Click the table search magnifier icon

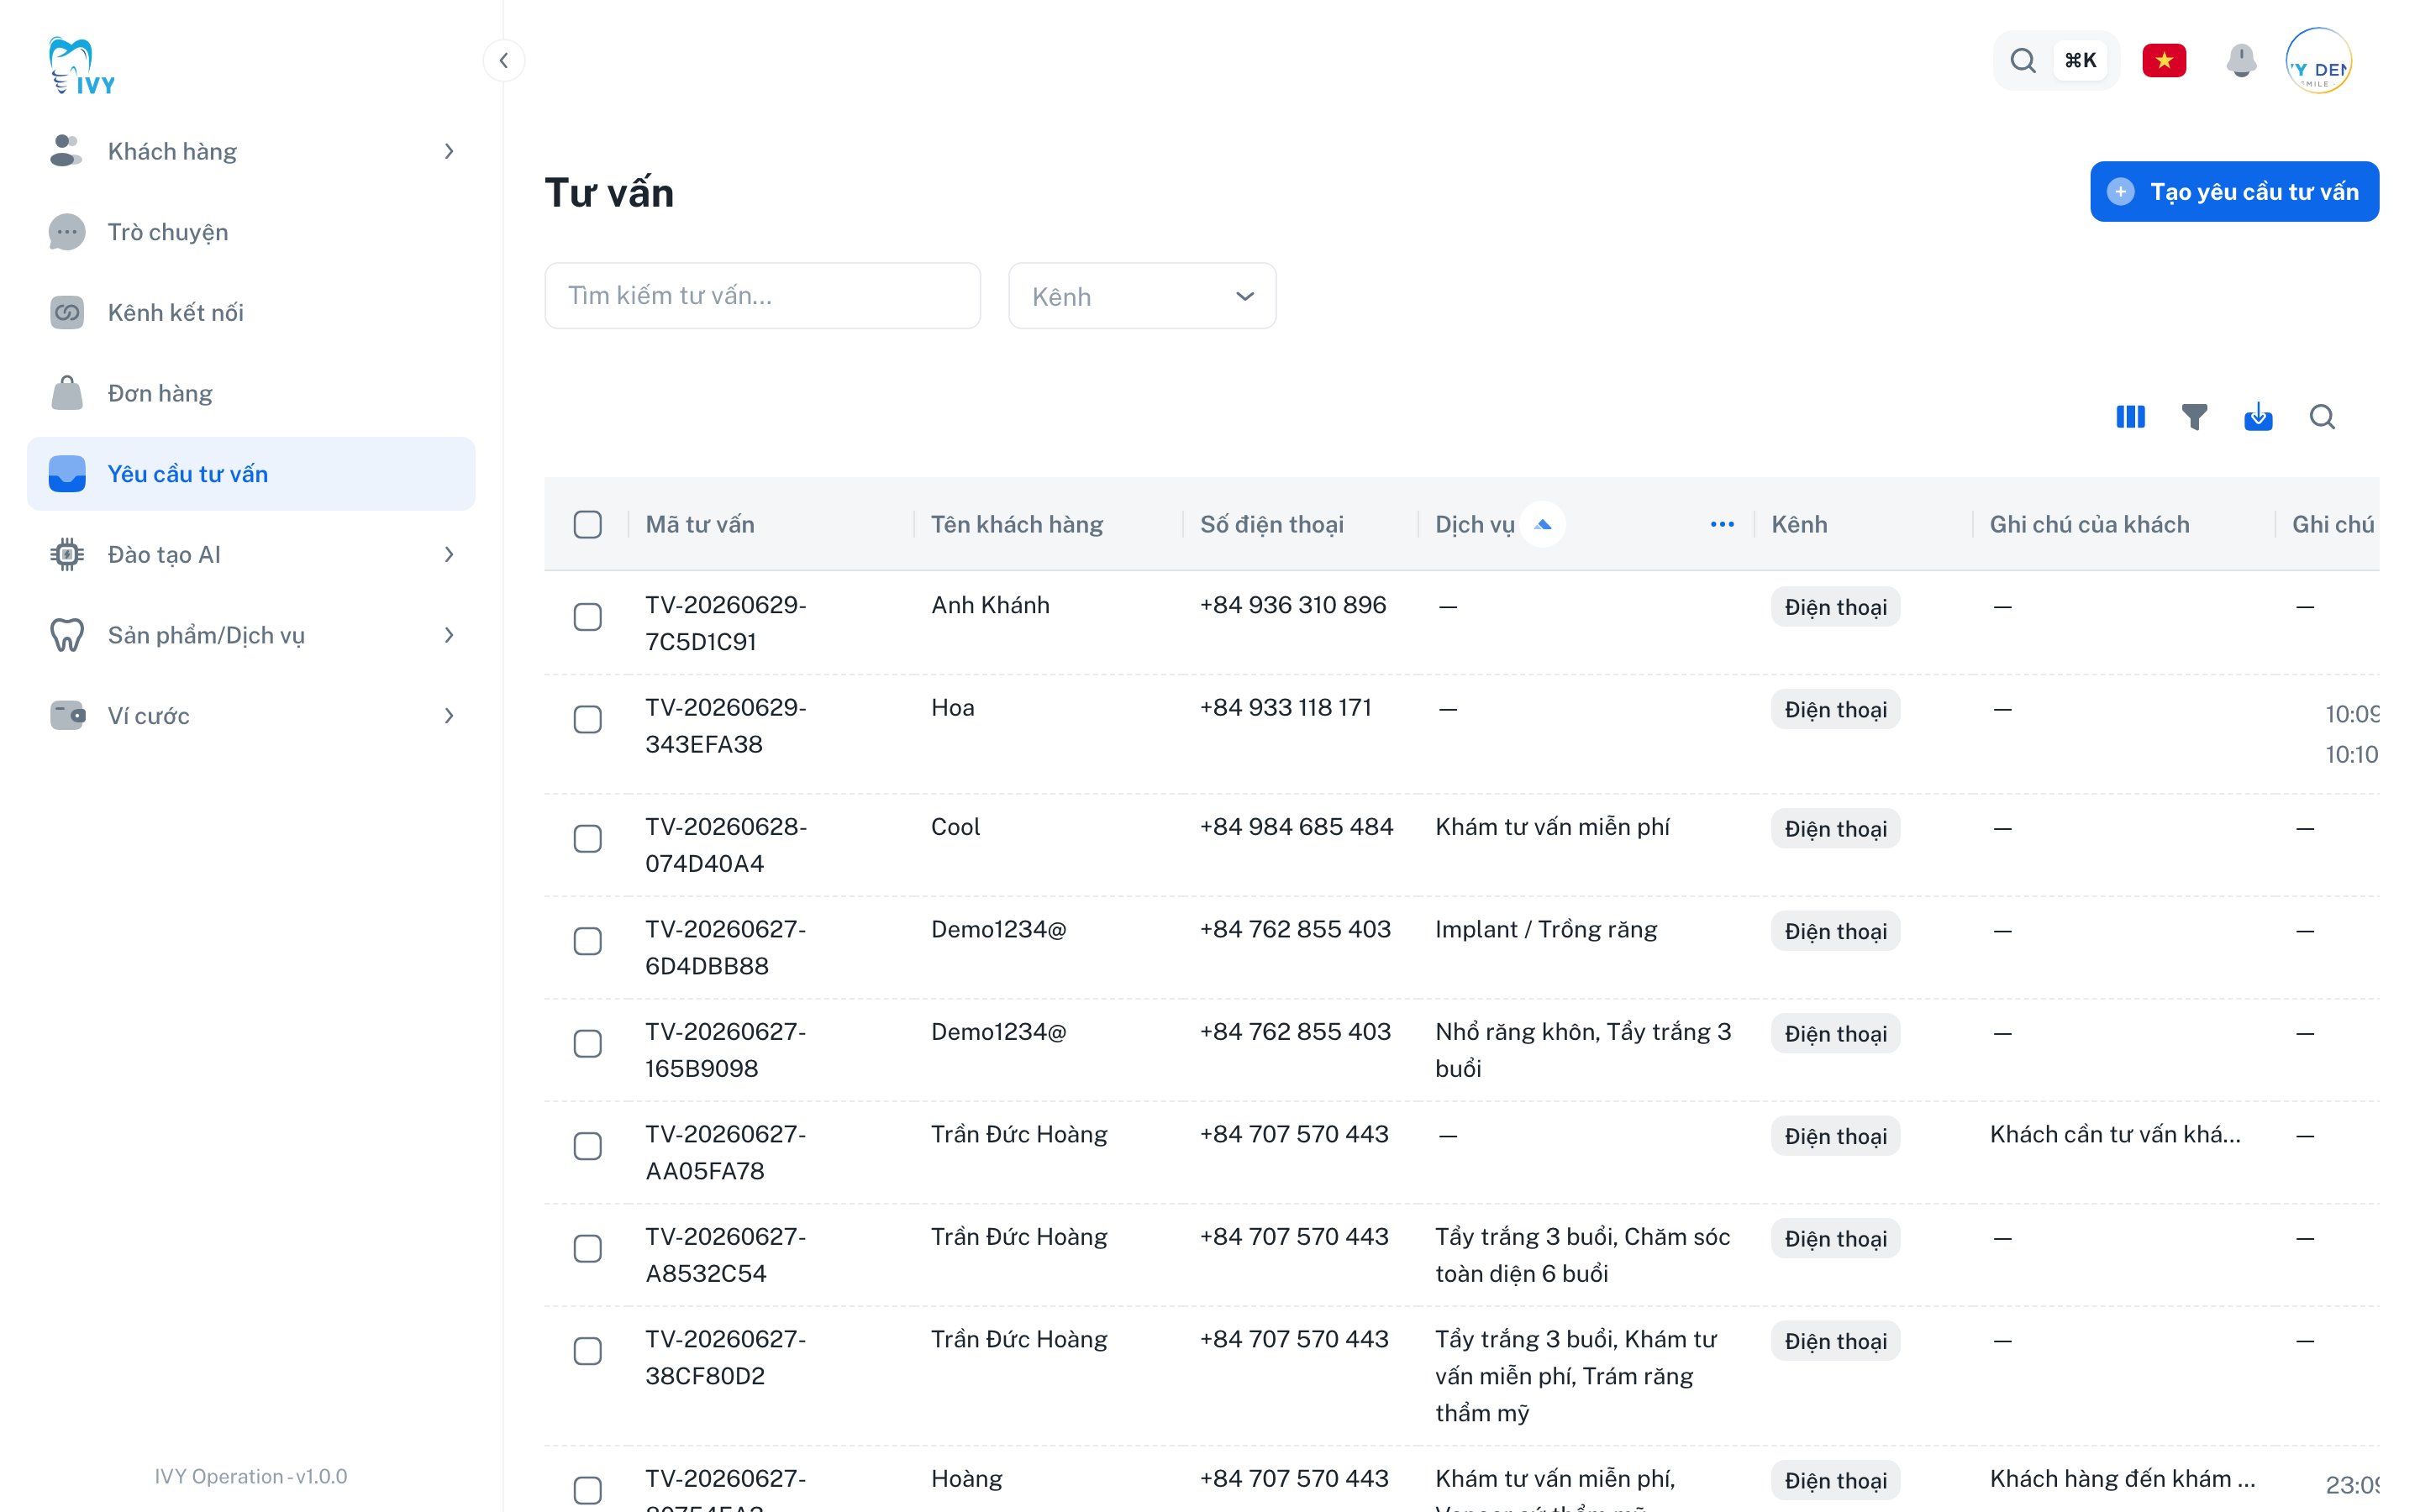pos(2322,417)
